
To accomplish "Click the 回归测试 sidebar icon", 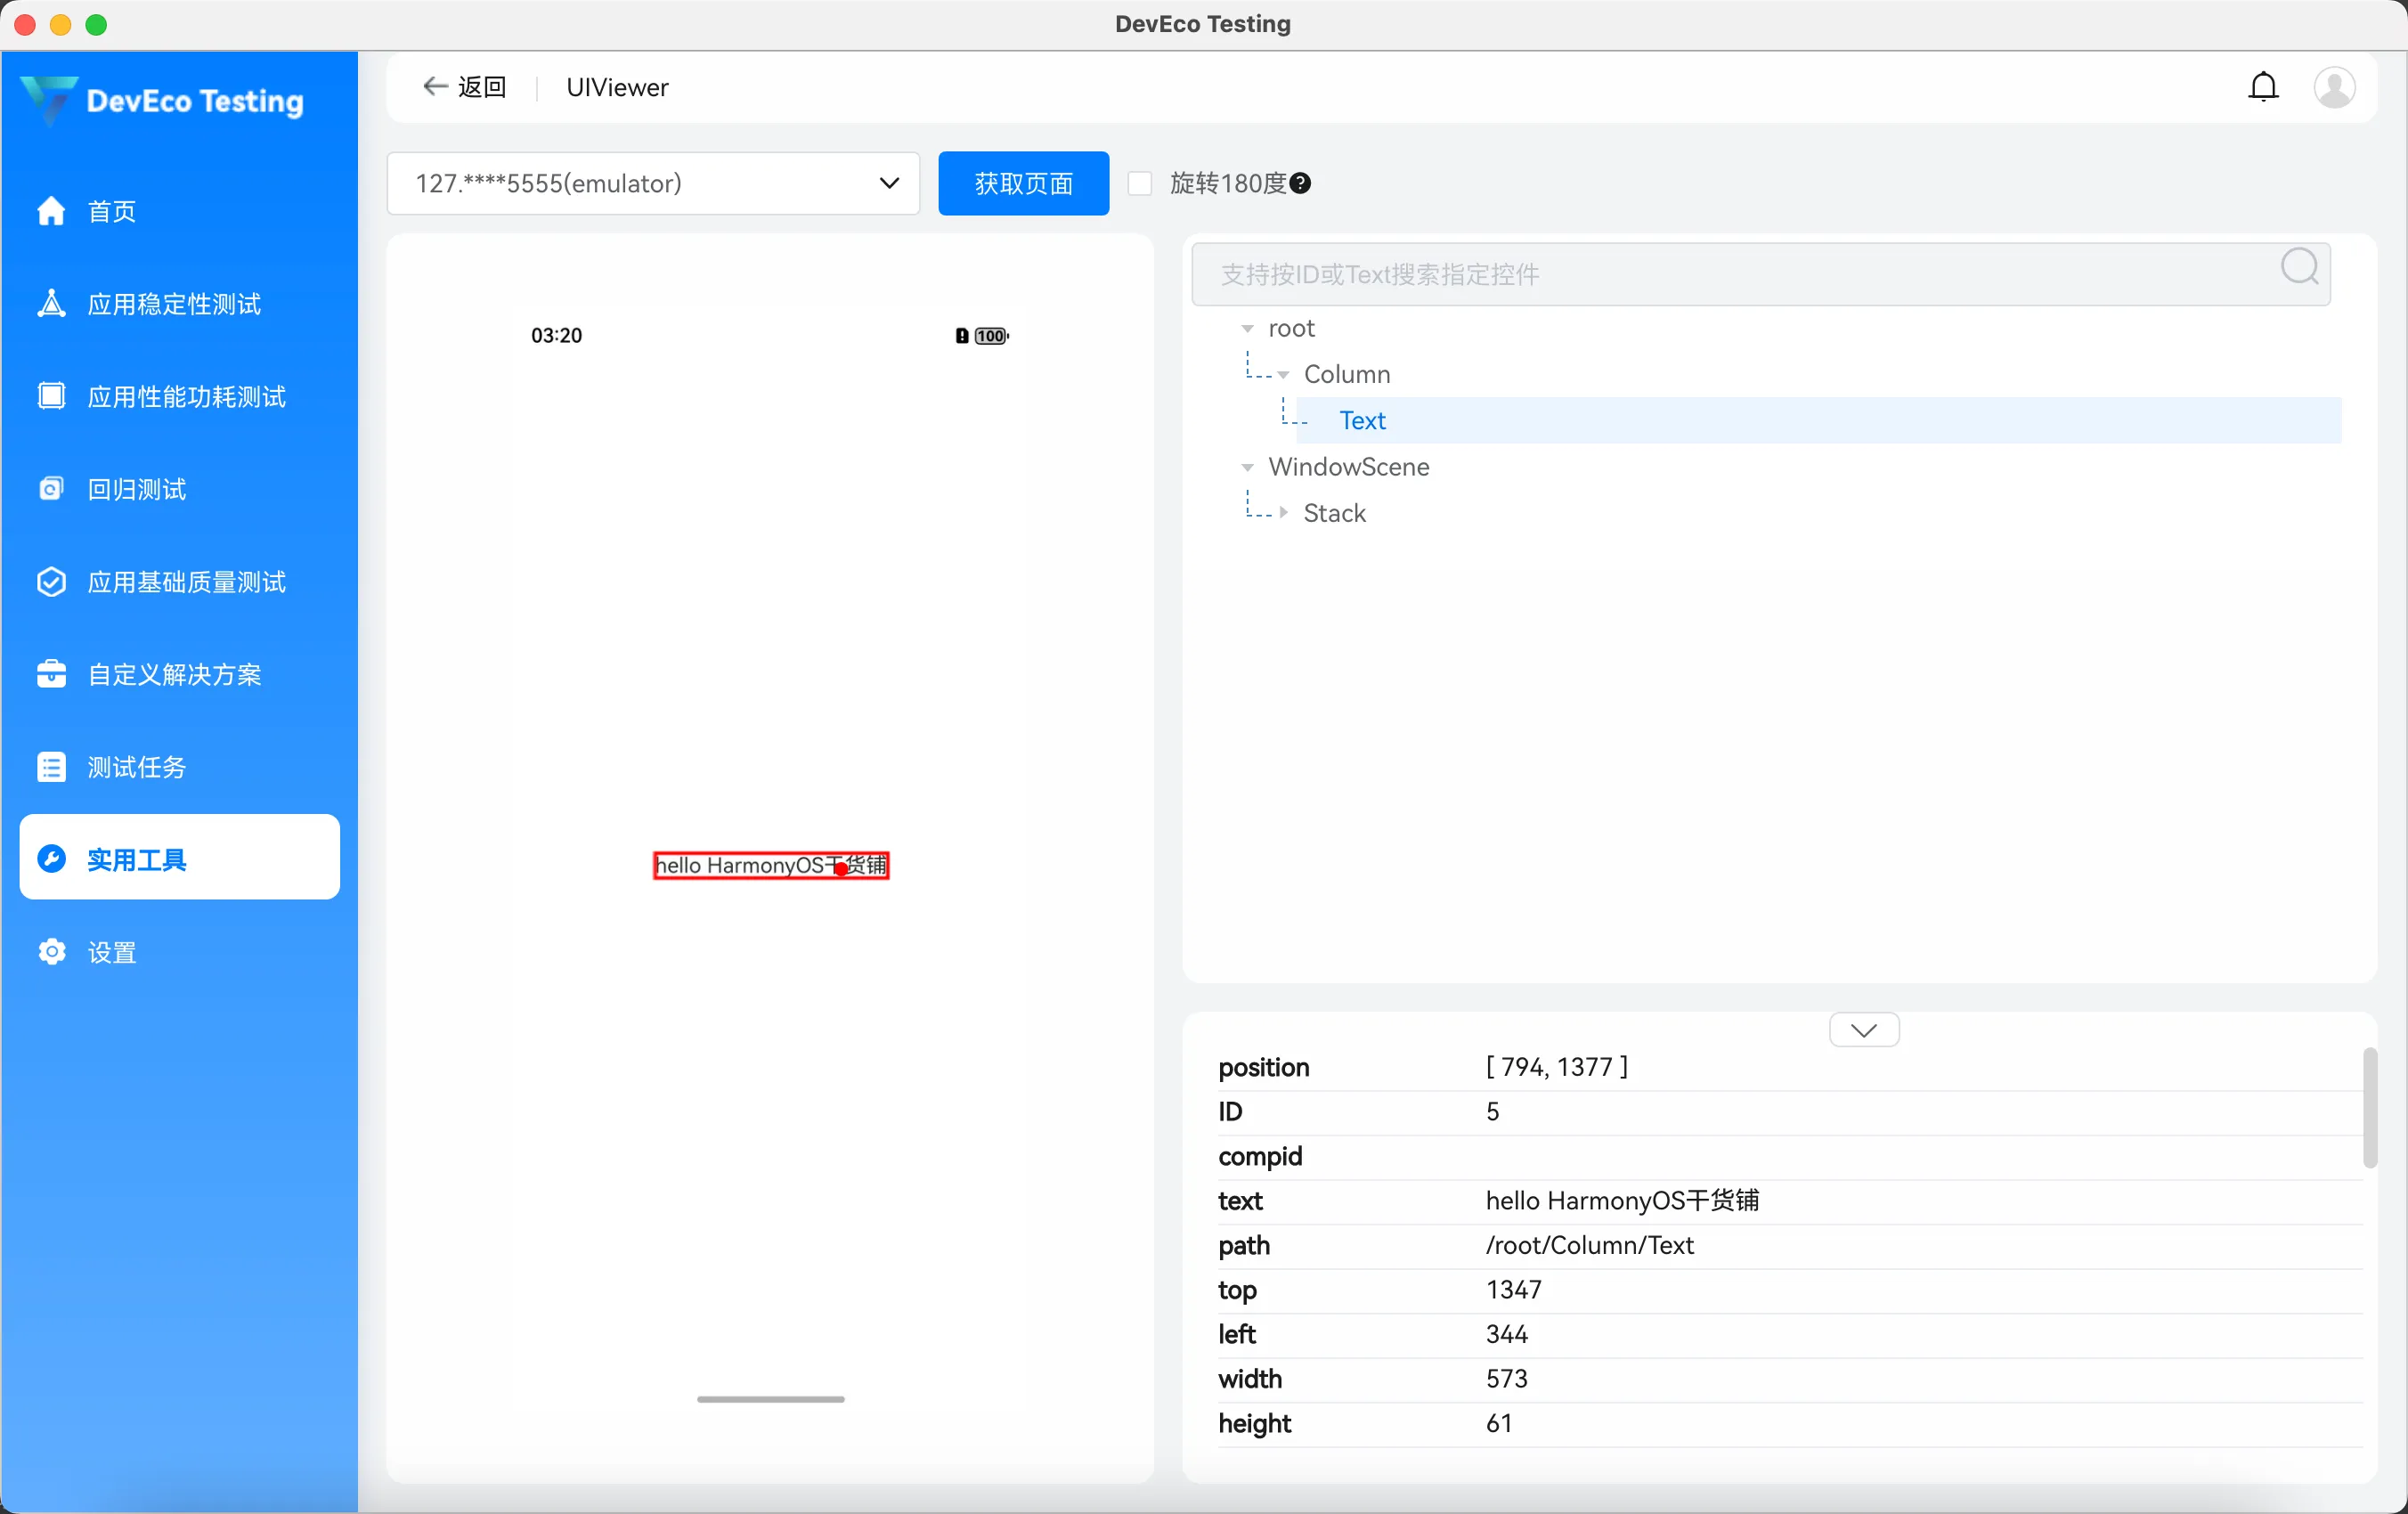I will click(51, 489).
